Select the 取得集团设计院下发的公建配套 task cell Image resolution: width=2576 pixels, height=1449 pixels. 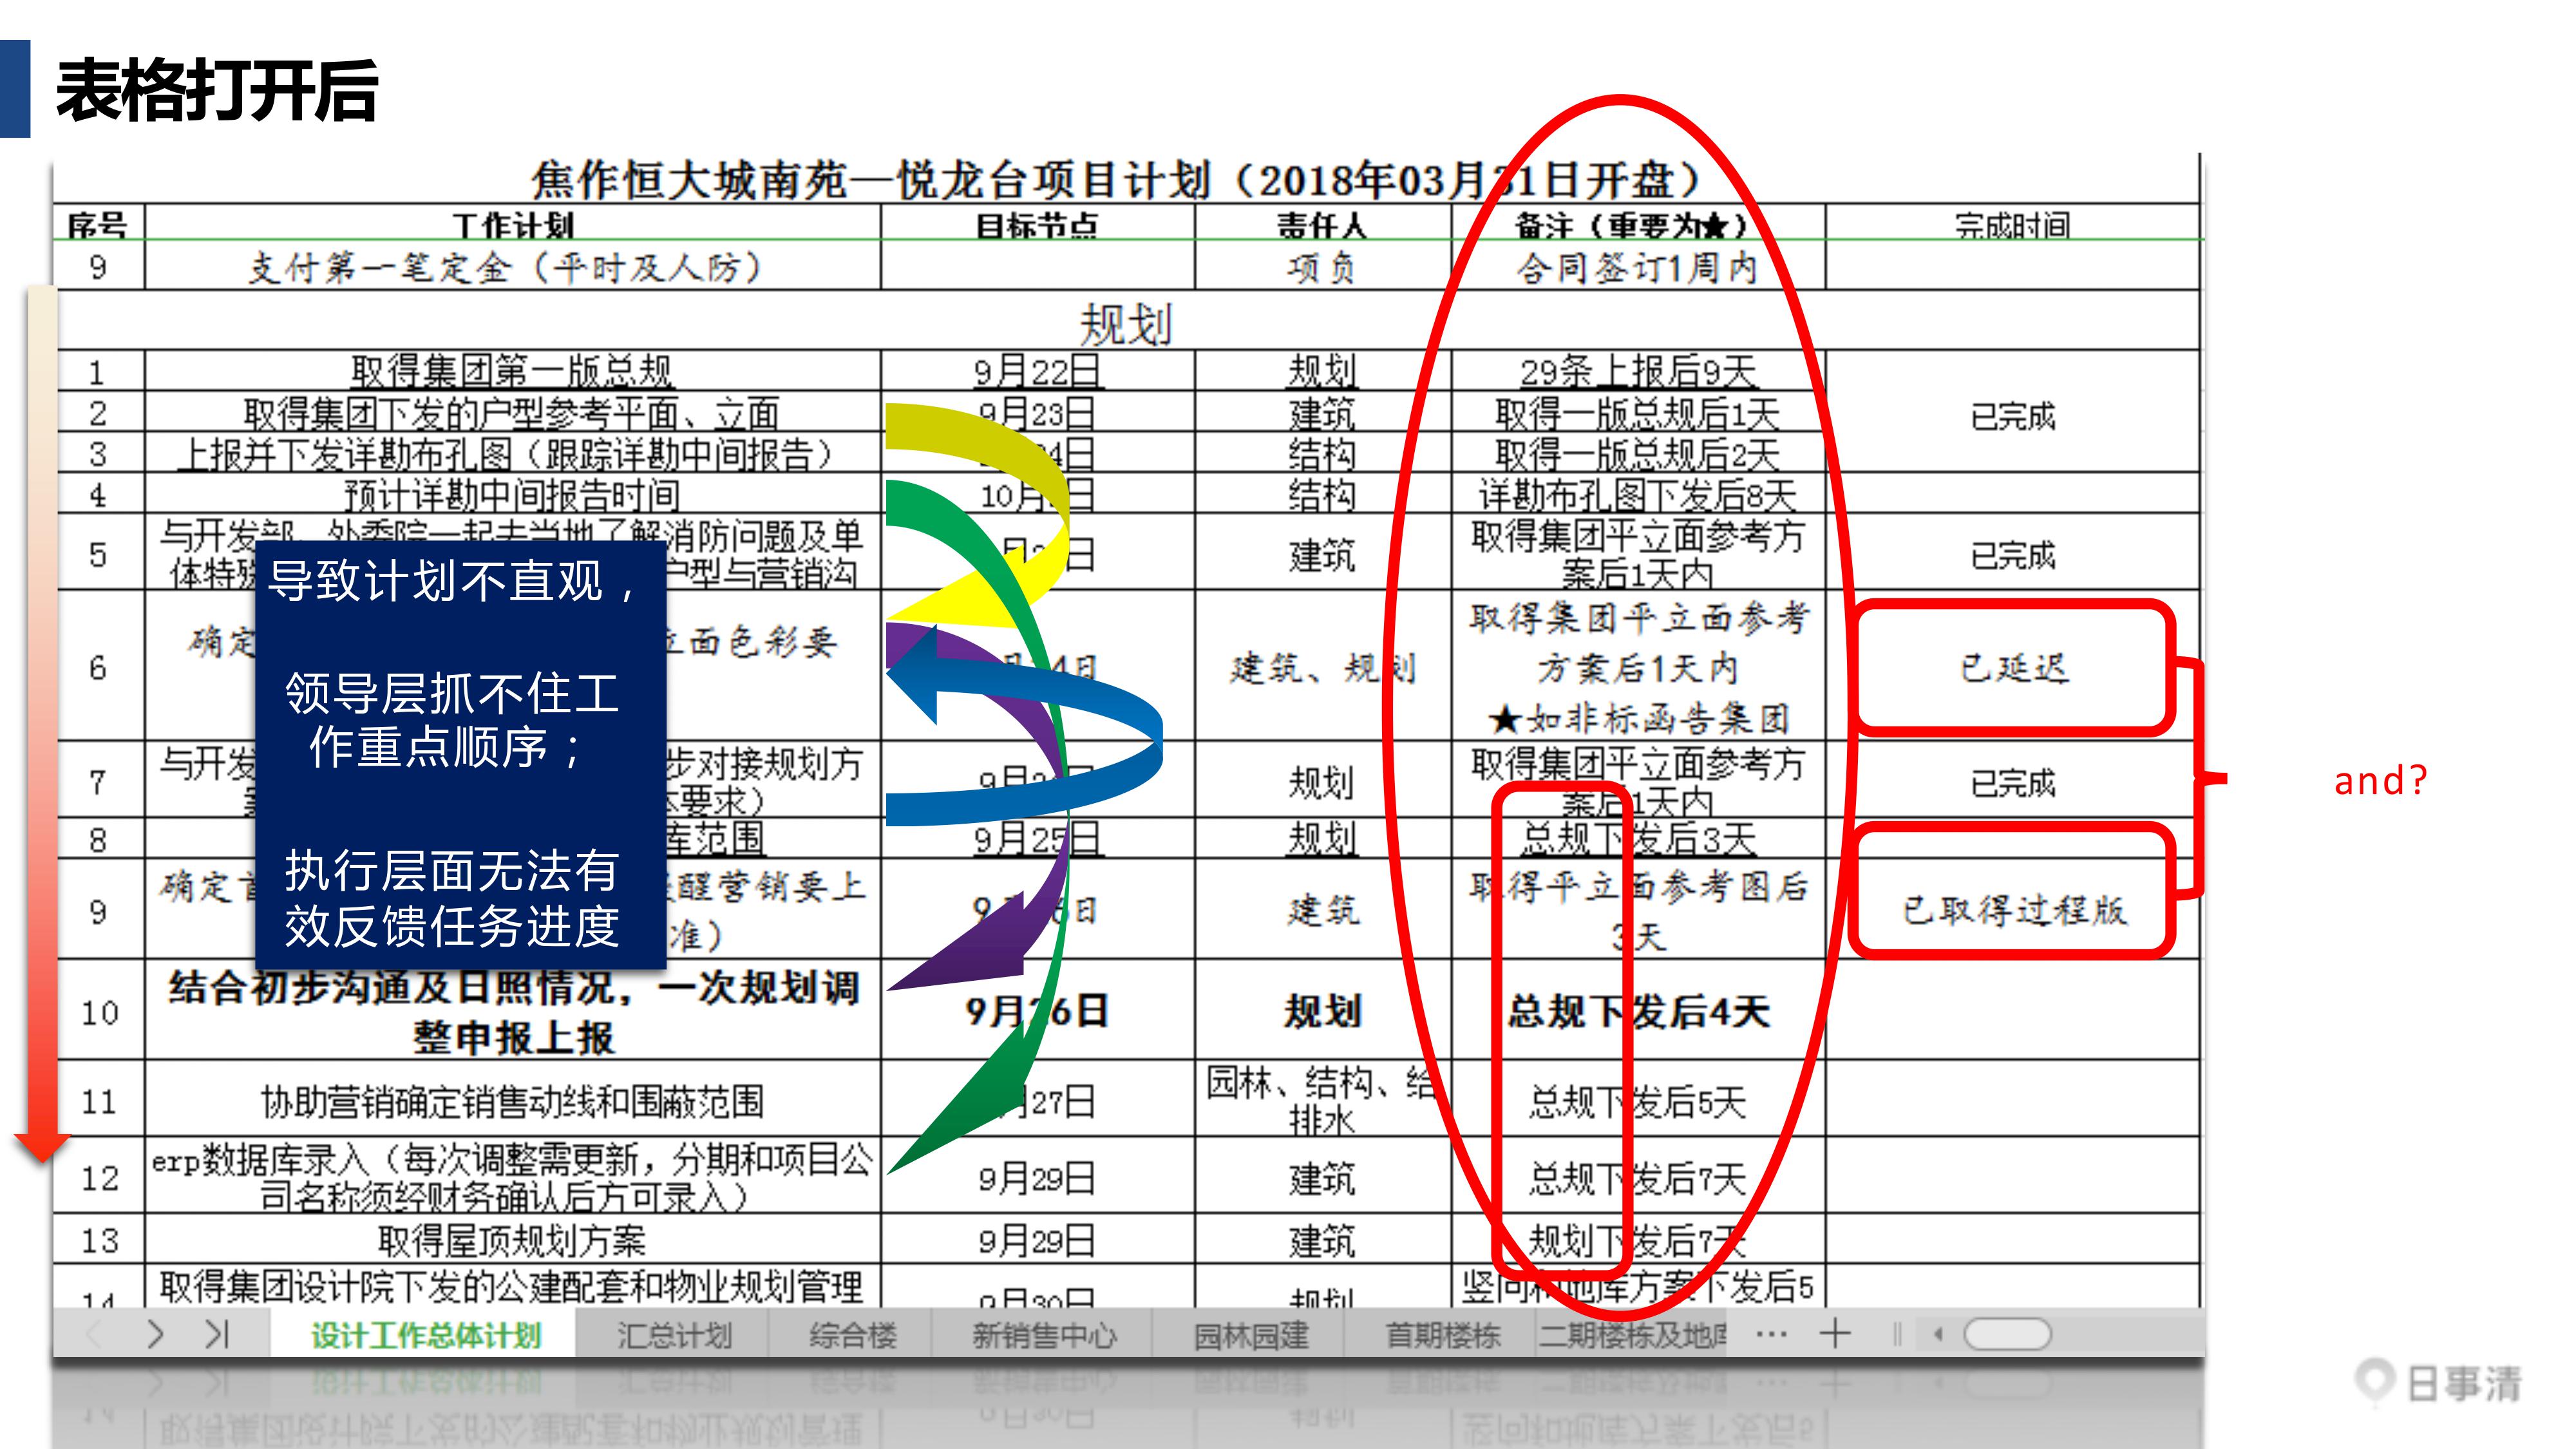click(x=512, y=1286)
